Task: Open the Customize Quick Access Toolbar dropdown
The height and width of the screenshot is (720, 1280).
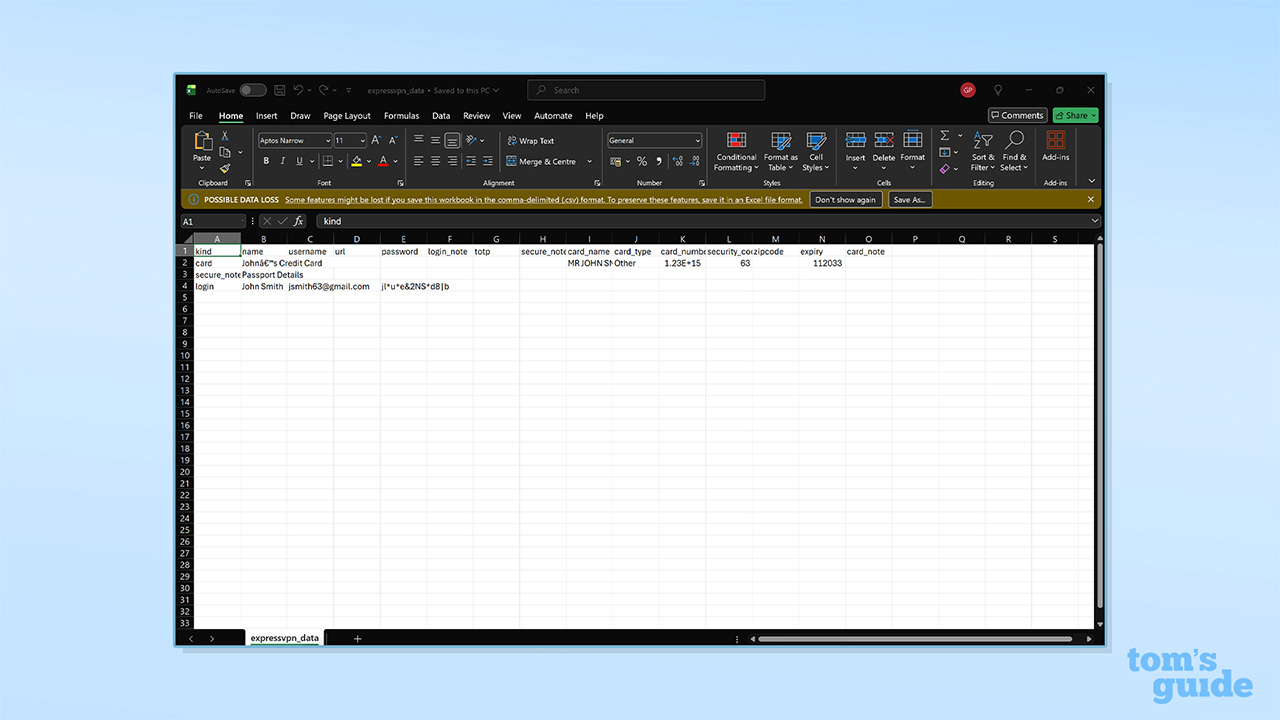Action: click(x=349, y=90)
